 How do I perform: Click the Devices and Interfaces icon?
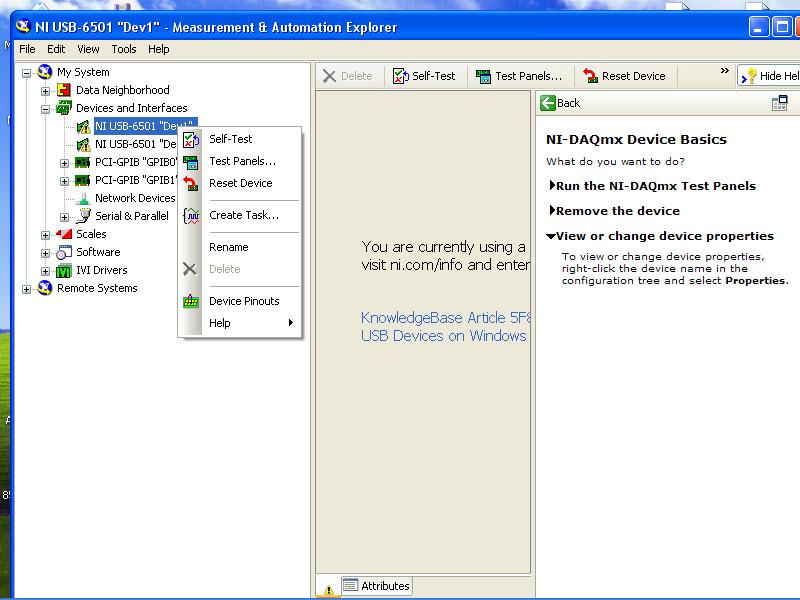coord(64,108)
